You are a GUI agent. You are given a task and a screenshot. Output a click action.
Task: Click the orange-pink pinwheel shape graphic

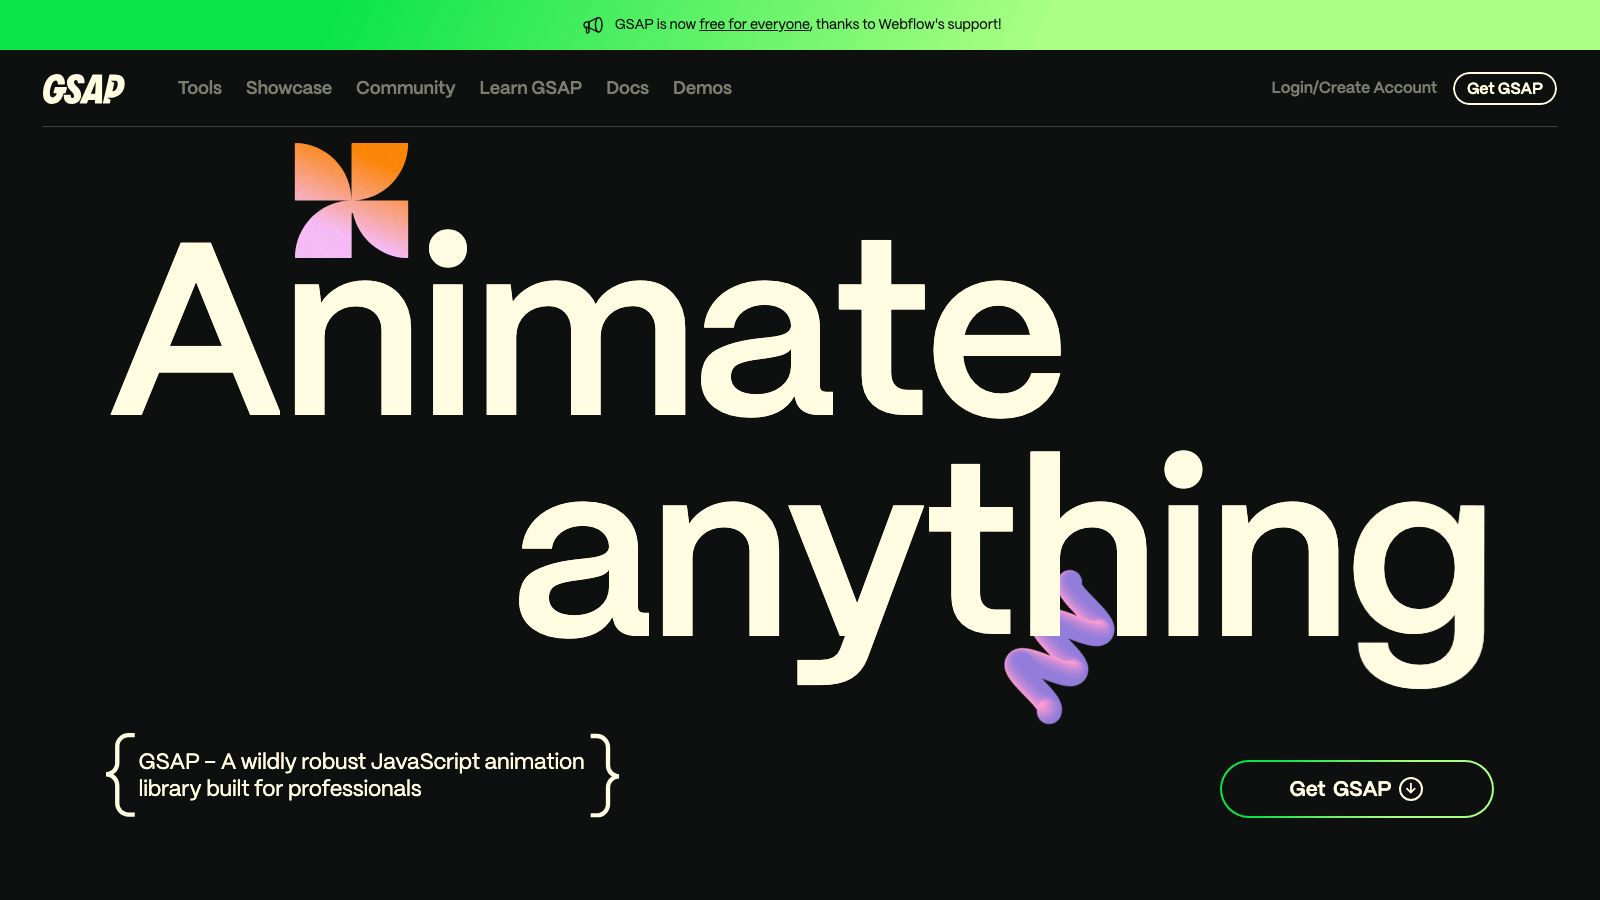click(351, 200)
